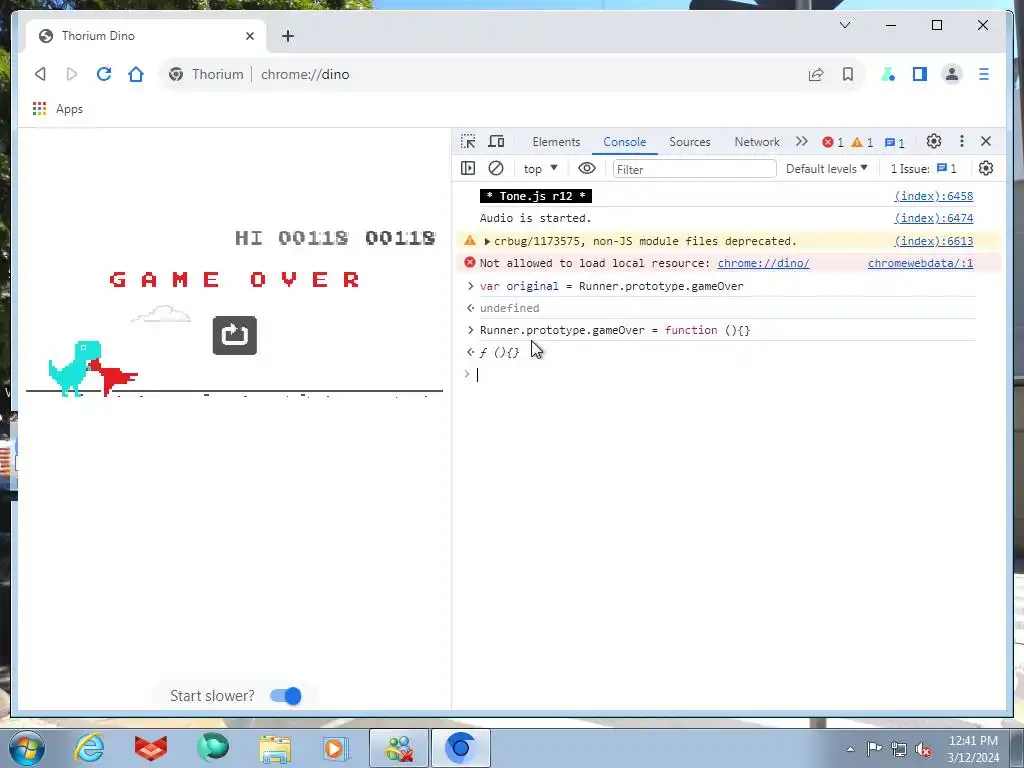This screenshot has height=768, width=1024.
Task: Open the Network tab
Action: click(x=757, y=142)
